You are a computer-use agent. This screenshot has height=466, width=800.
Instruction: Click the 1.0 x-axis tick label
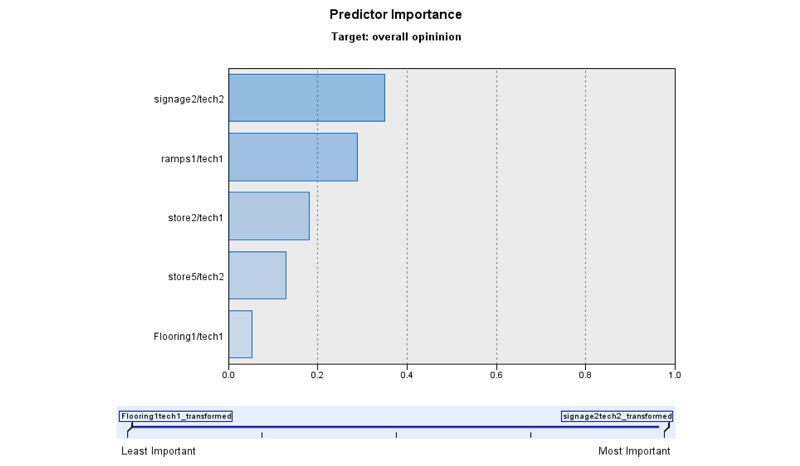click(674, 376)
